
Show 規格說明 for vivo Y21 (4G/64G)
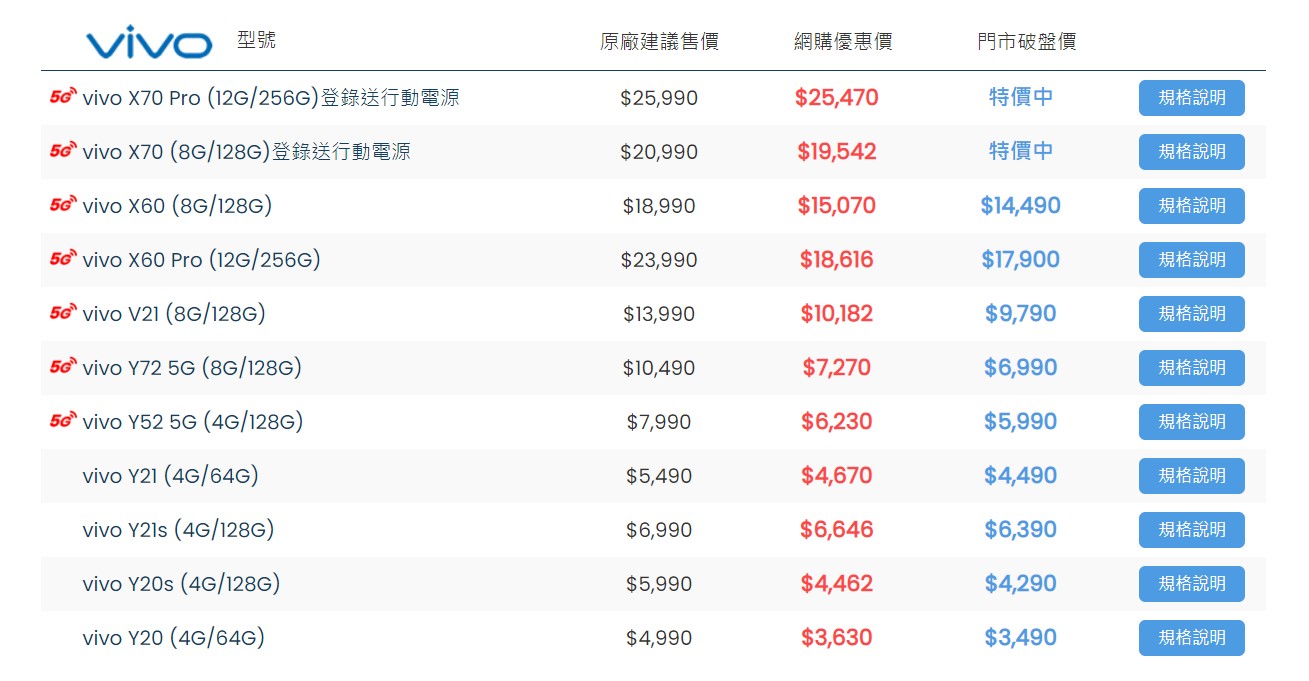1192,476
